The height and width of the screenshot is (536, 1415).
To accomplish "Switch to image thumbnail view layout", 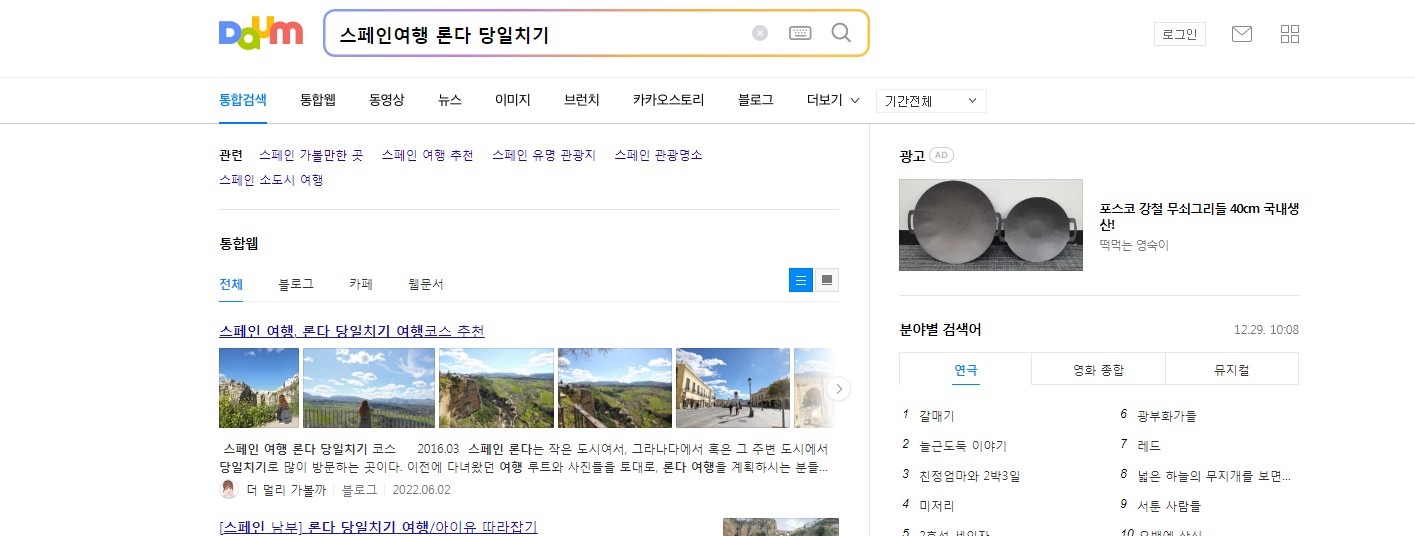I will point(827,280).
